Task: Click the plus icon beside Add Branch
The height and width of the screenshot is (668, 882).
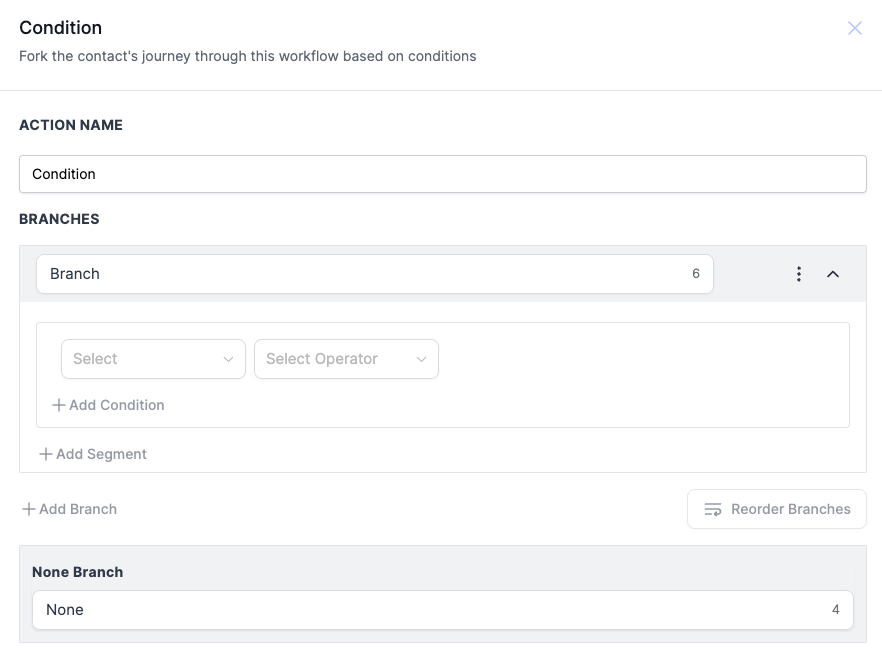Action: (29, 509)
